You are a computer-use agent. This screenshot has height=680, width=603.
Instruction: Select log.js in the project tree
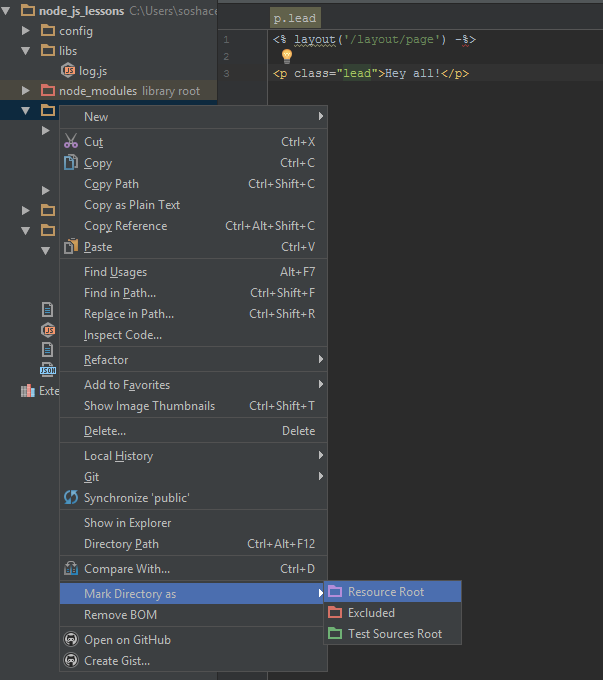click(93, 71)
